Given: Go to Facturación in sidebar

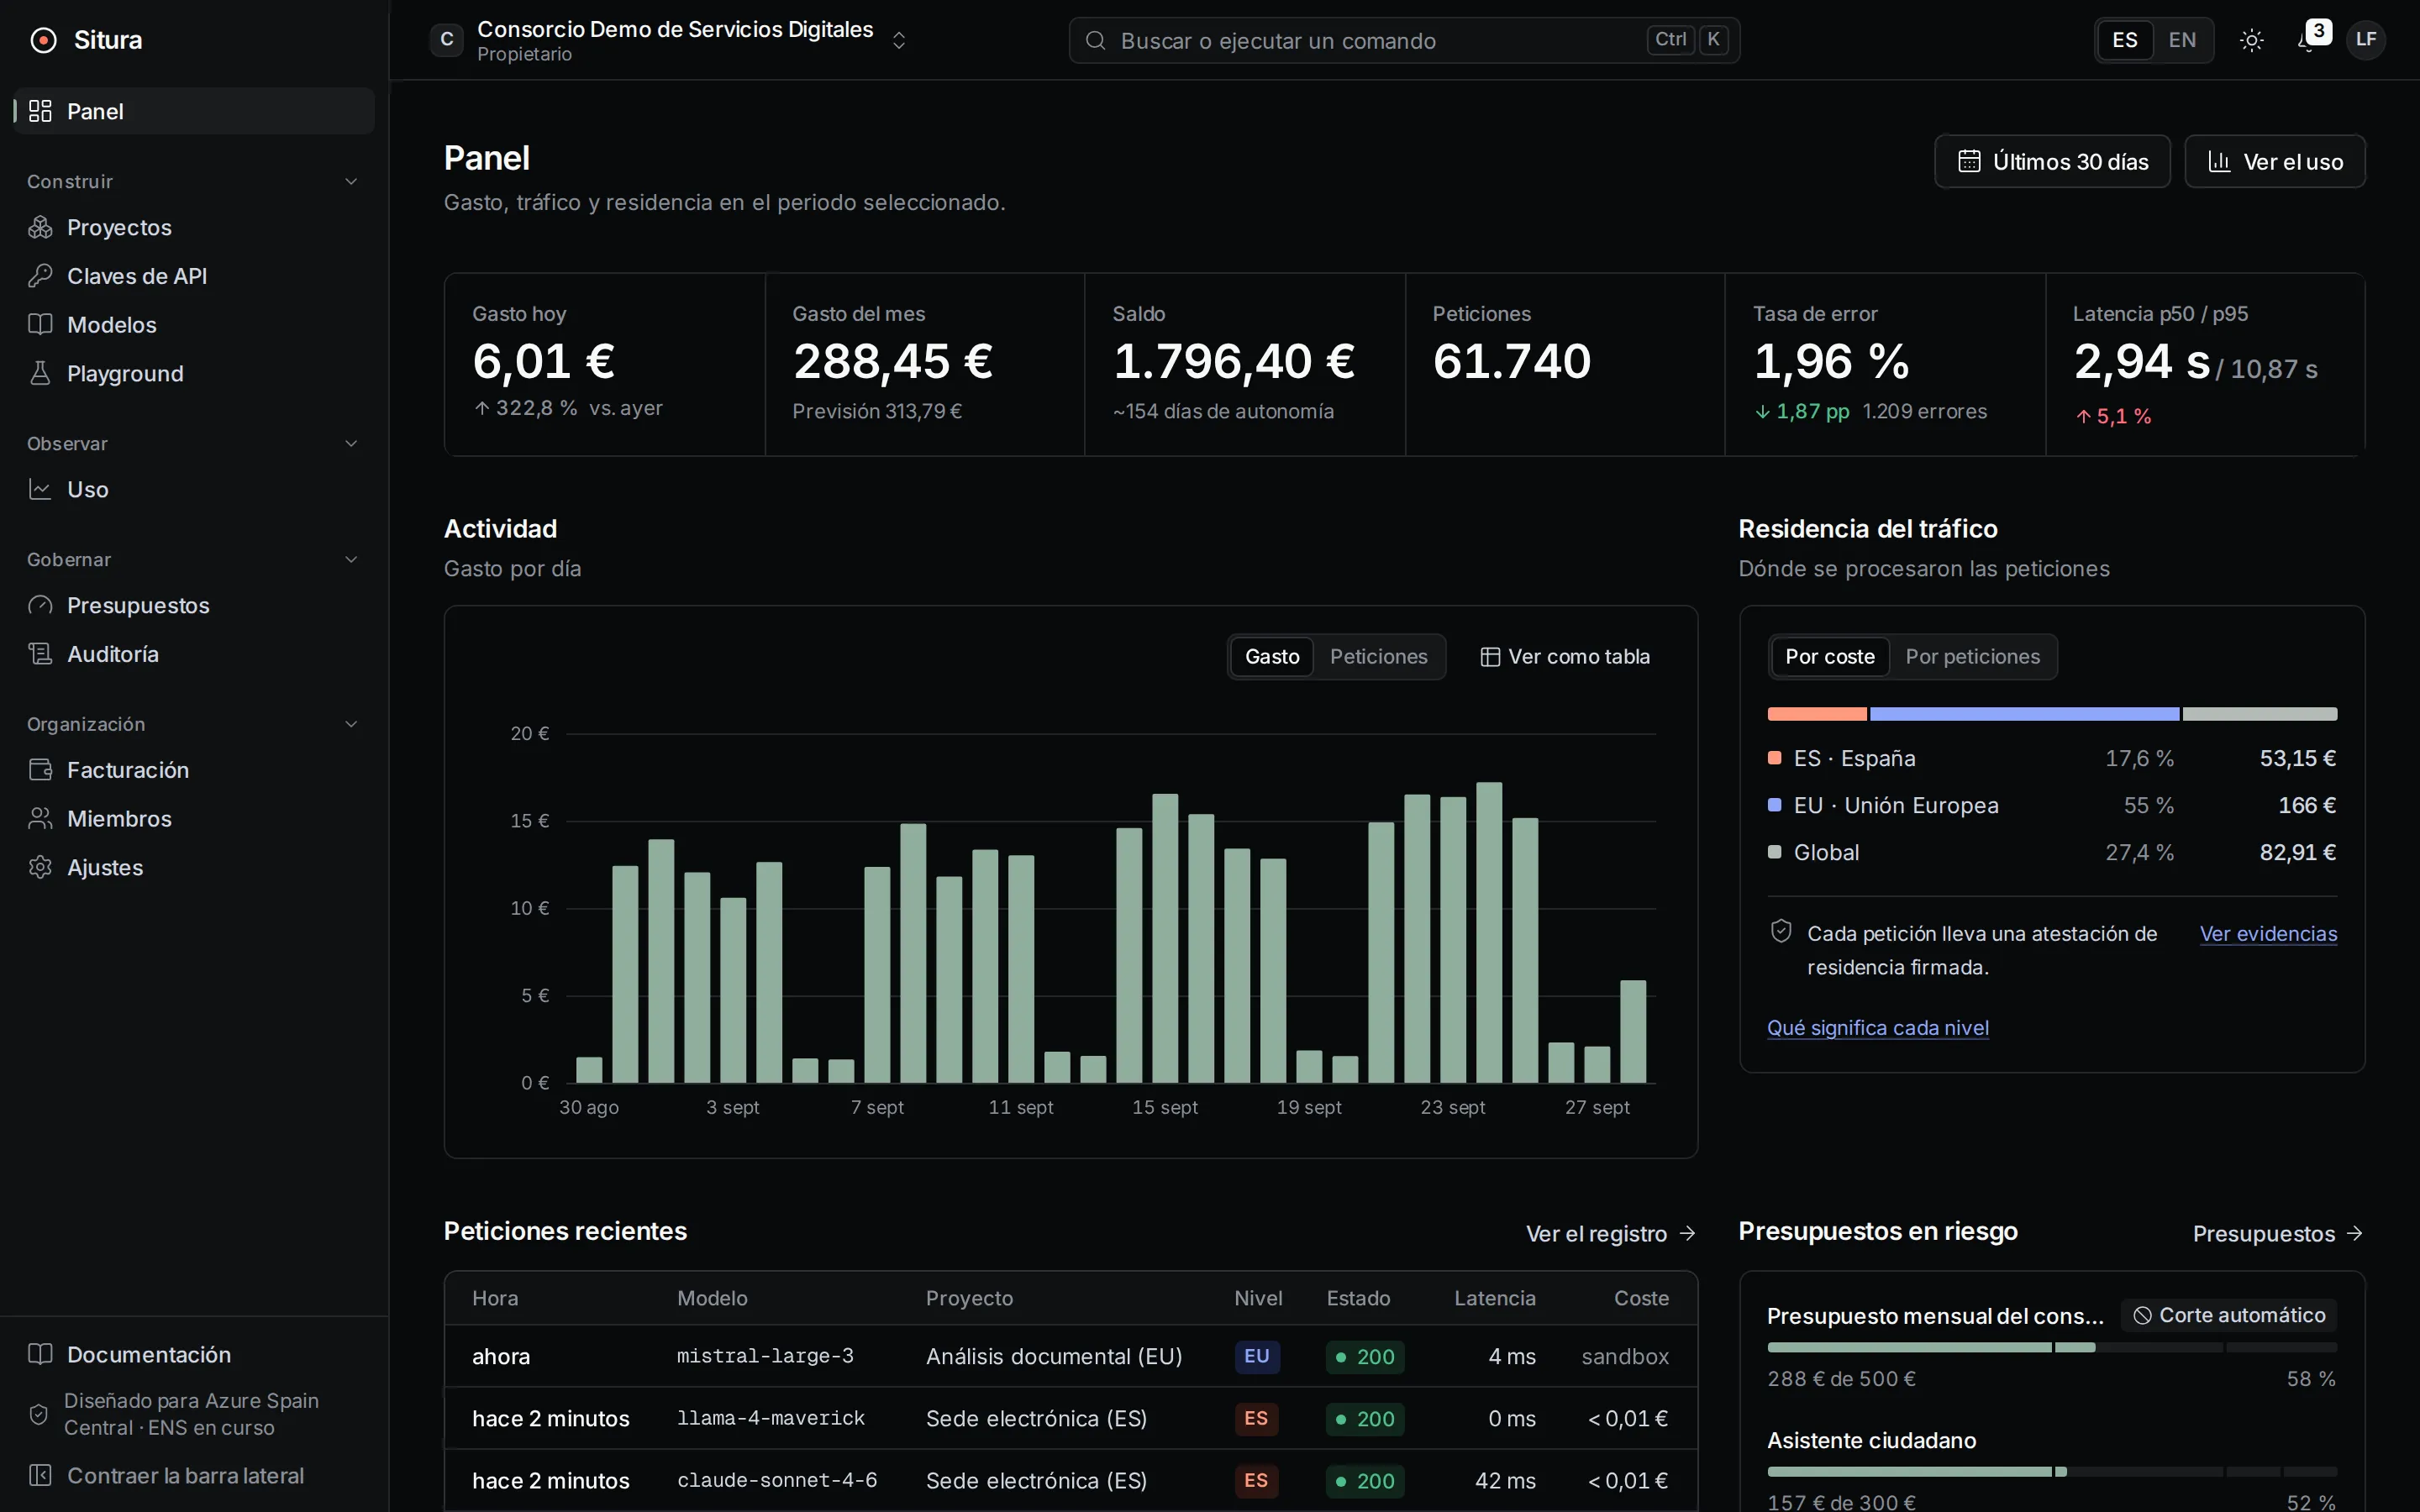Looking at the screenshot, I should [x=194, y=770].
